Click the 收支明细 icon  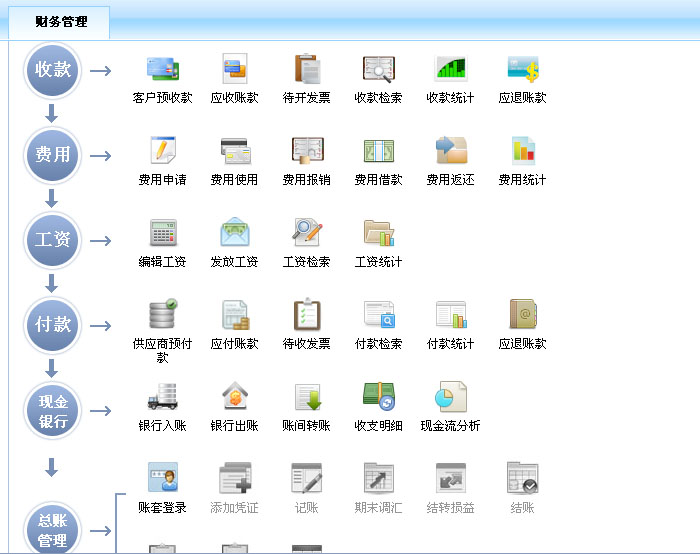point(378,398)
